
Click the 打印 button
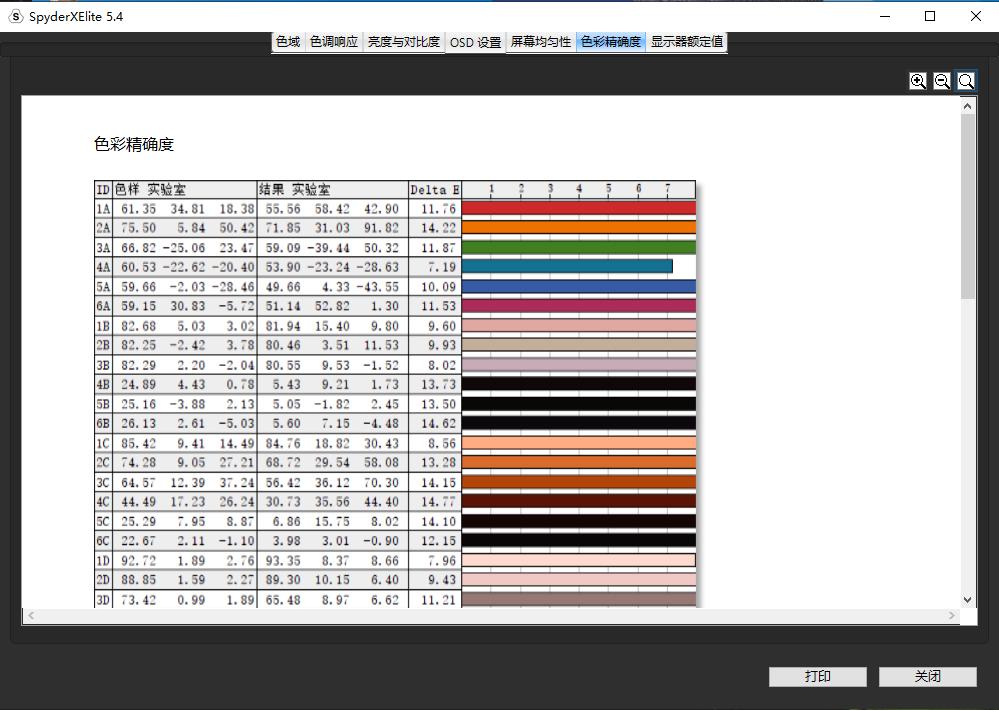(817, 677)
